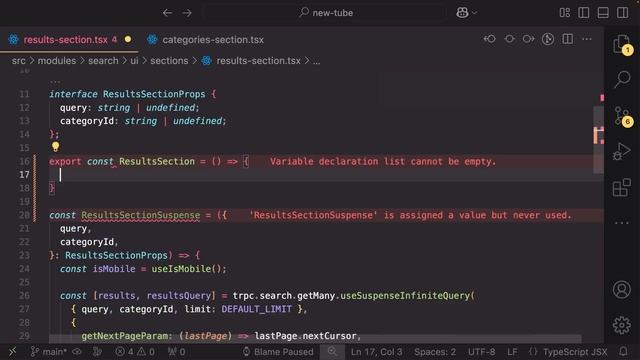Open the Run and Debug view

(622, 151)
